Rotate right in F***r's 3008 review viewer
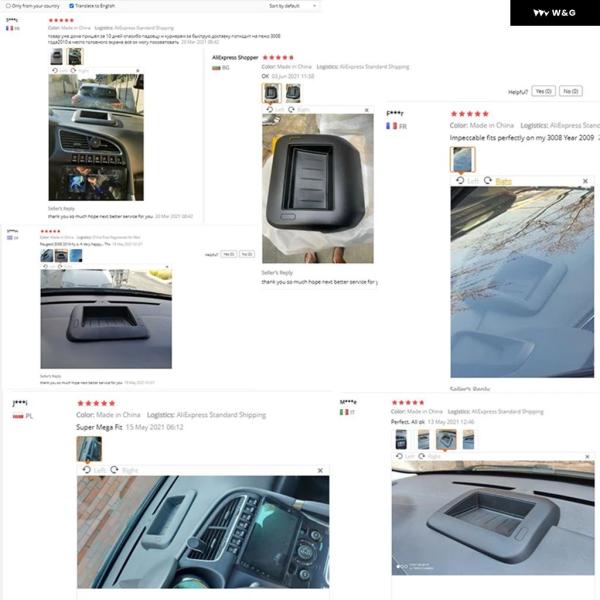600x600 pixels. 497,181
